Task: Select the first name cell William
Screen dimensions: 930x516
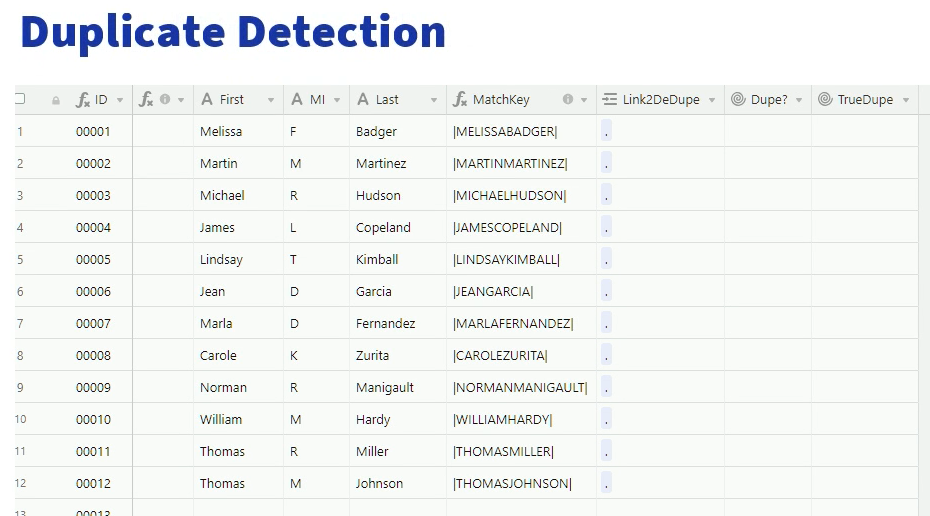Action: point(238,419)
